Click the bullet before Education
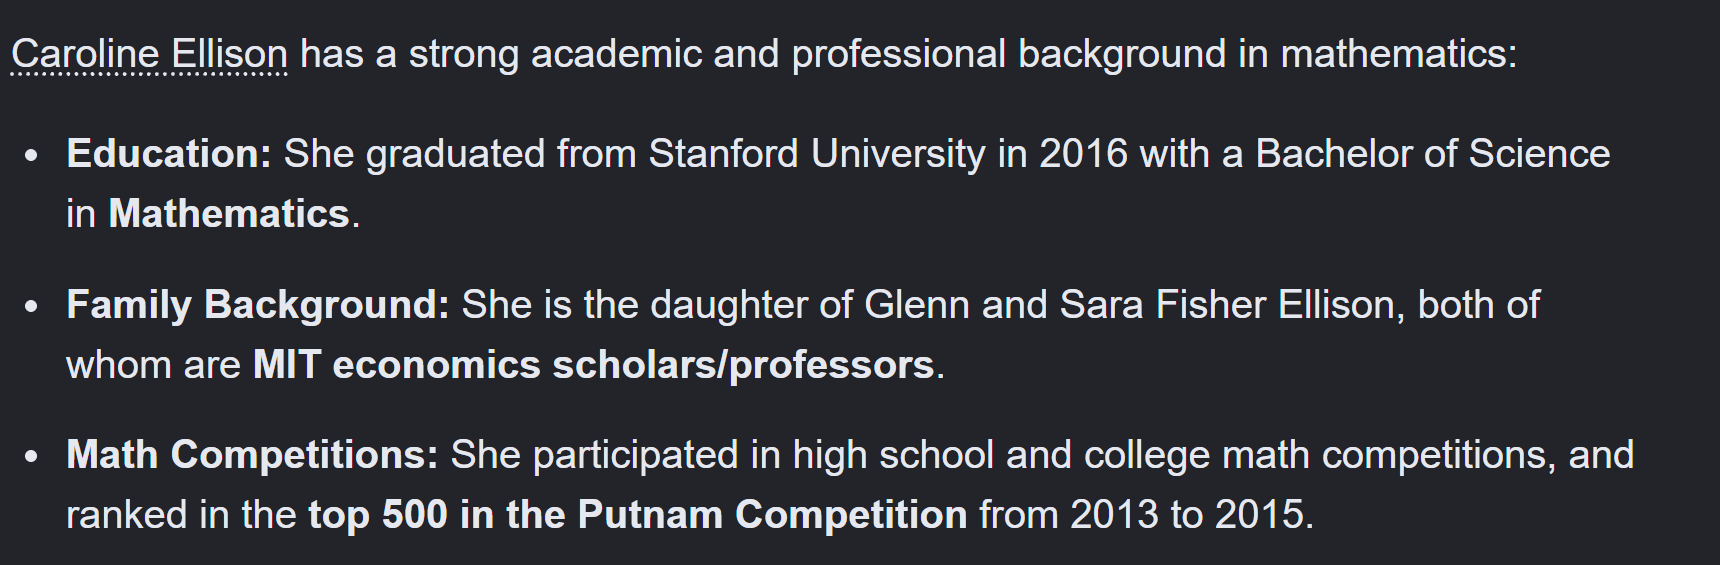The height and width of the screenshot is (565, 1720). 32,156
